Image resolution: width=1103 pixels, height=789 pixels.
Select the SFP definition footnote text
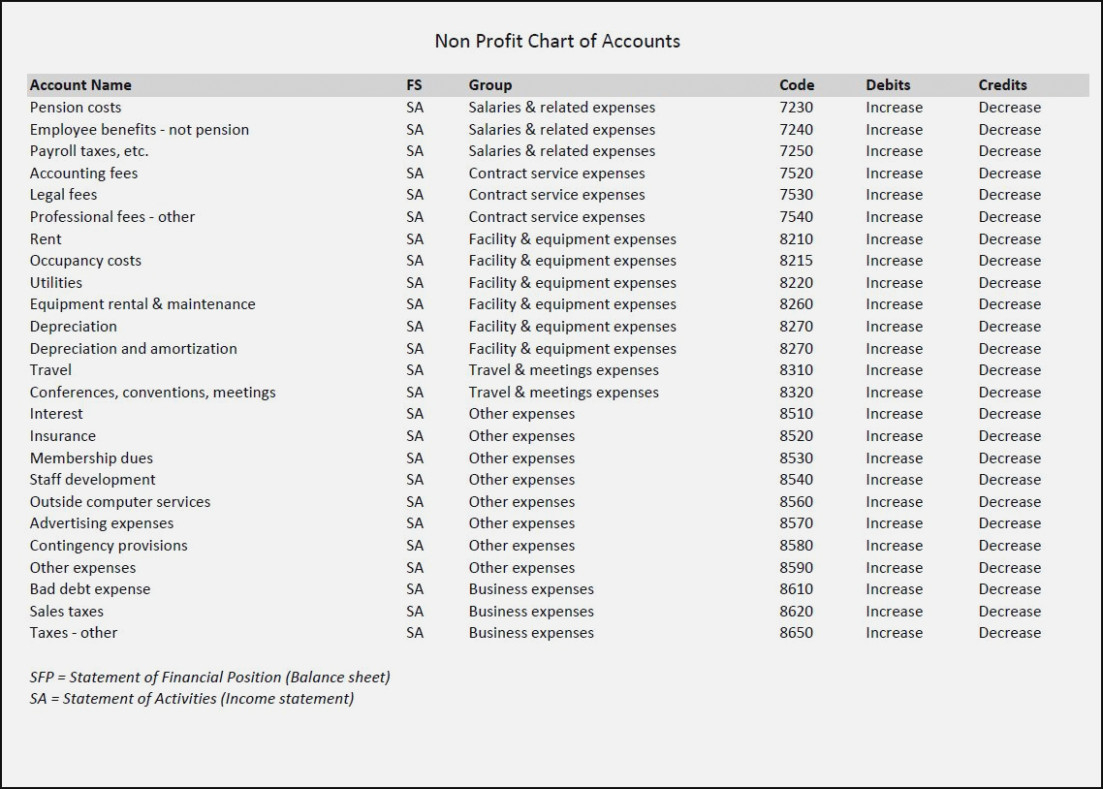coord(210,677)
